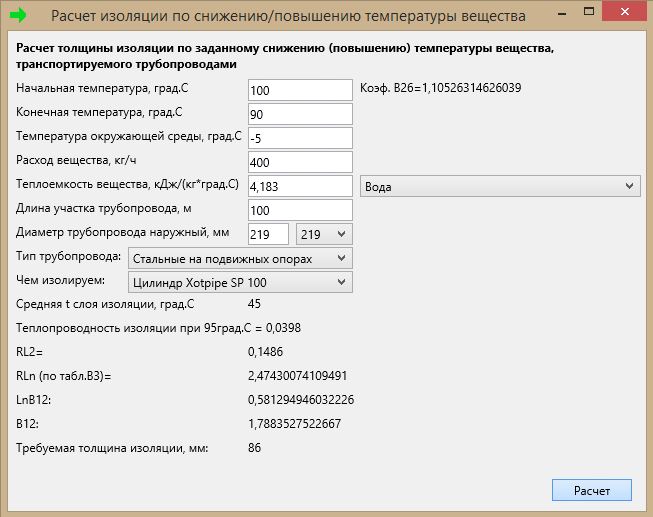Click the Конечная температура input field
The height and width of the screenshot is (517, 653).
(300, 114)
